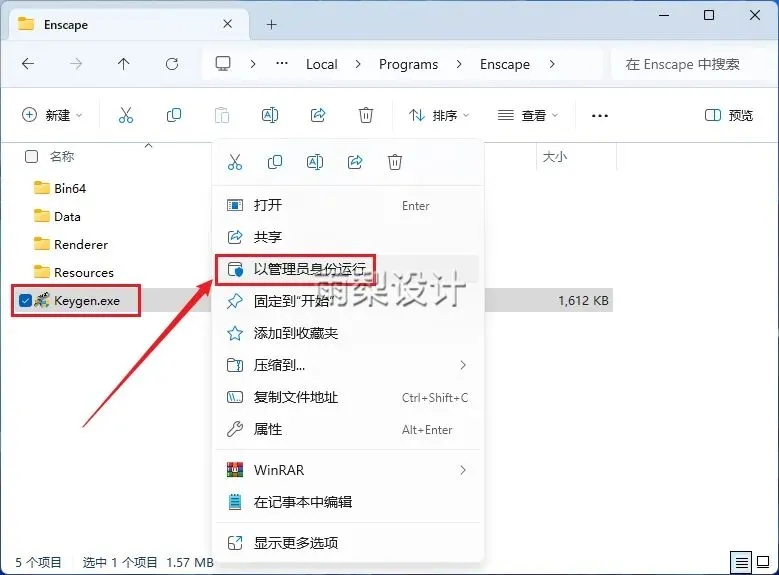Expand the chevron after the PC icon
The image size is (779, 575).
click(253, 64)
